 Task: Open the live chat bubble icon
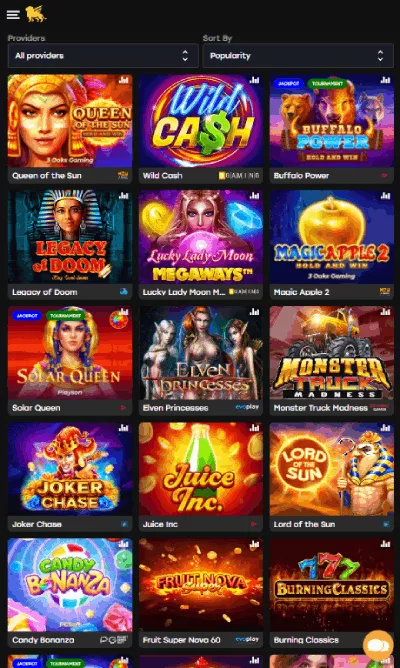[378, 645]
